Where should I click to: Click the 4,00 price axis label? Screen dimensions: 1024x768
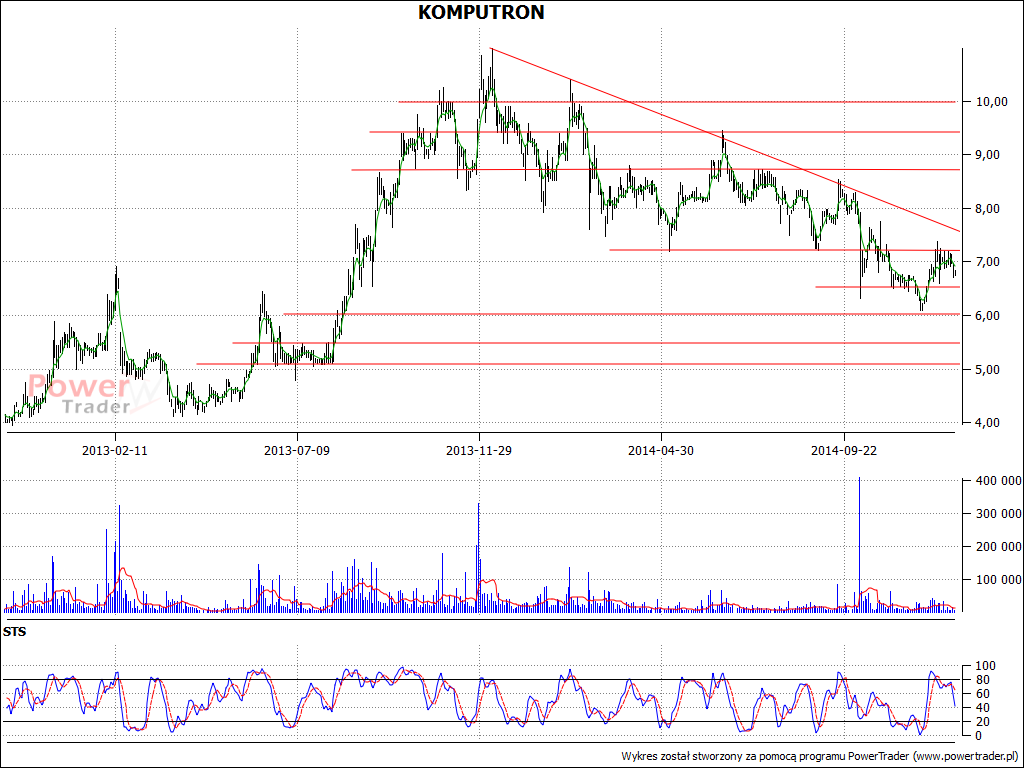pyautogui.click(x=987, y=423)
